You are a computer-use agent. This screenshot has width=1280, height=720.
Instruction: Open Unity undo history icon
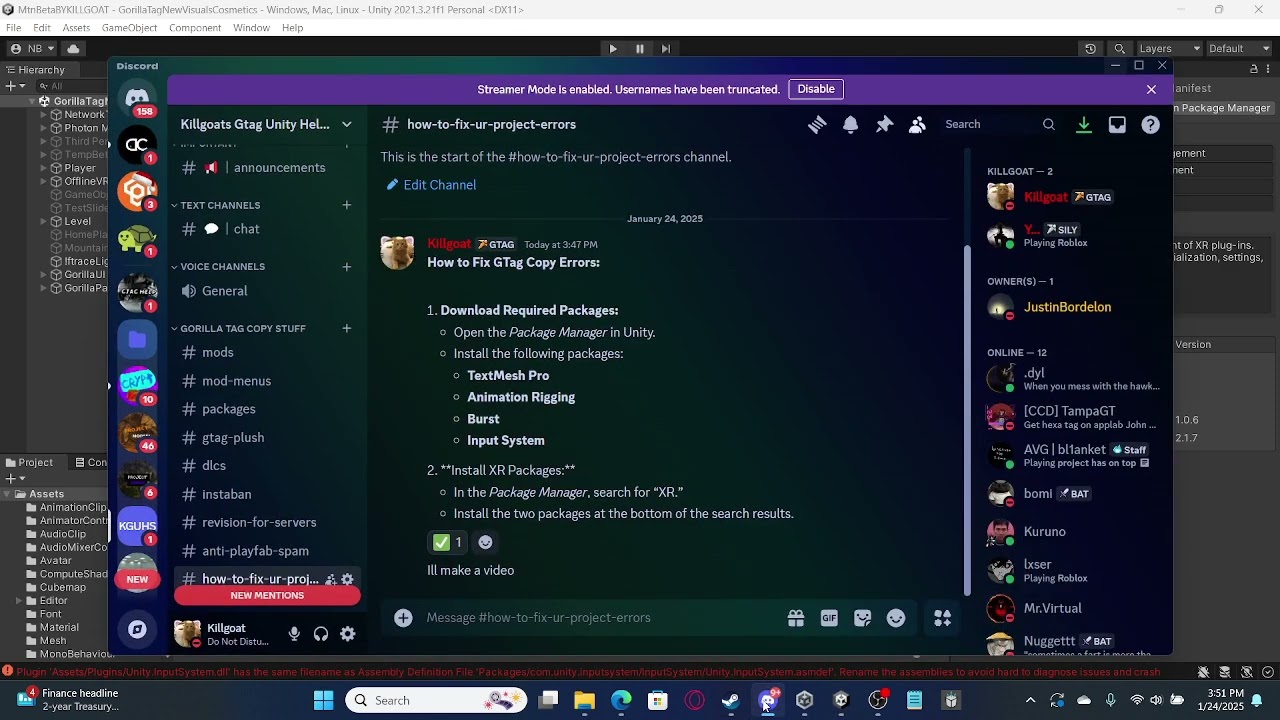pos(1090,48)
